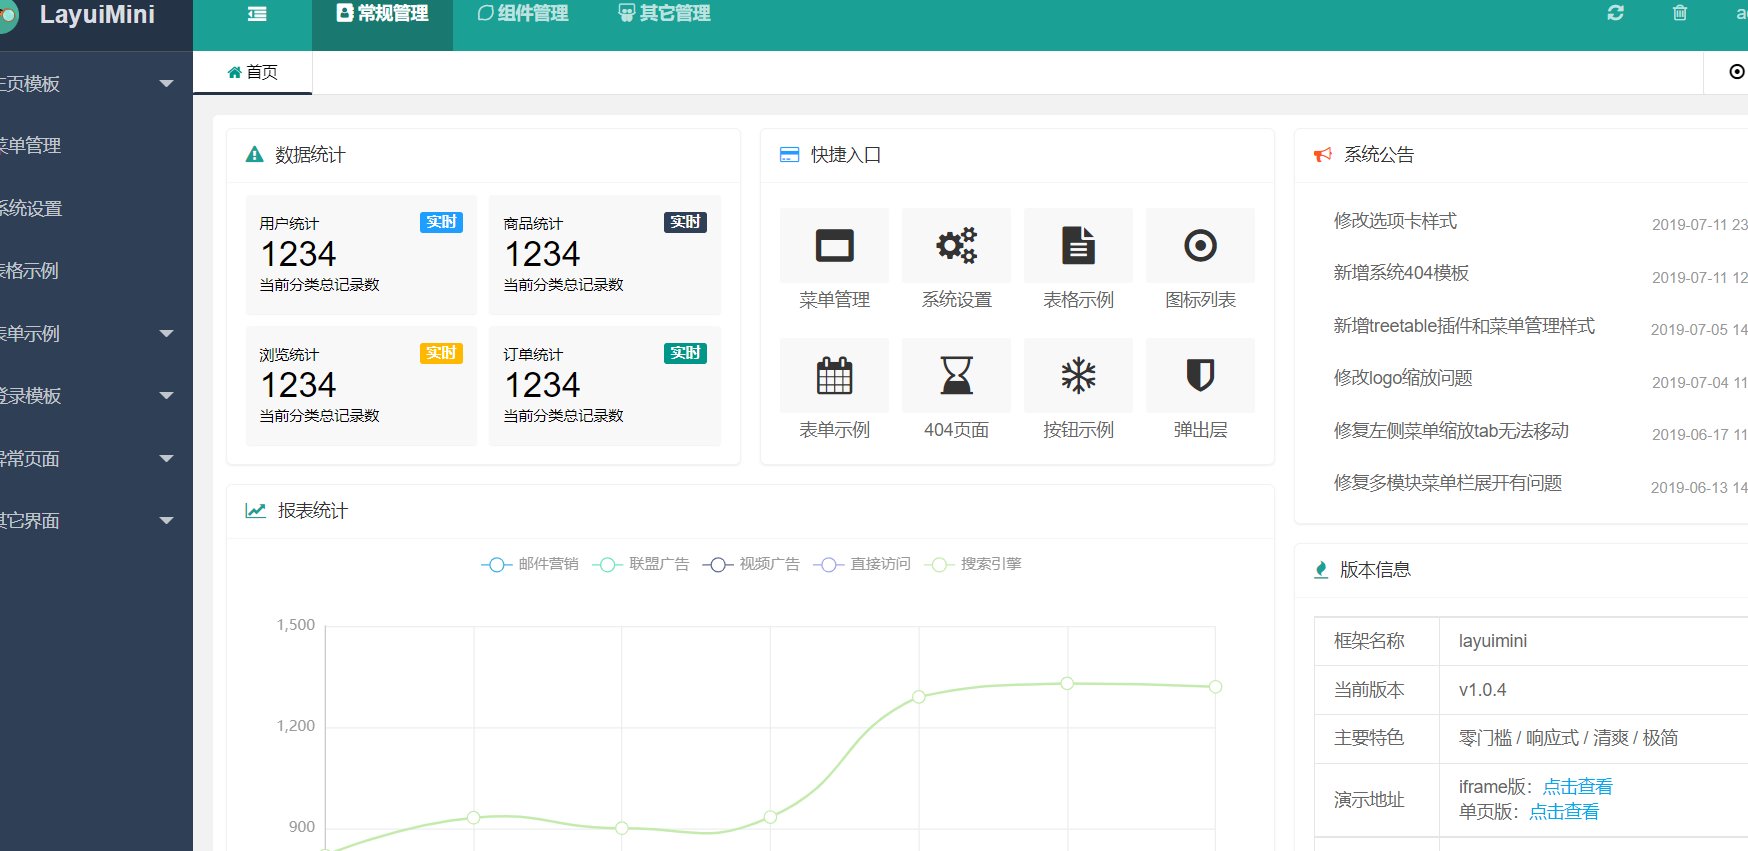Click the green 实时 badge on 订单统计
1748x851 pixels.
(685, 353)
